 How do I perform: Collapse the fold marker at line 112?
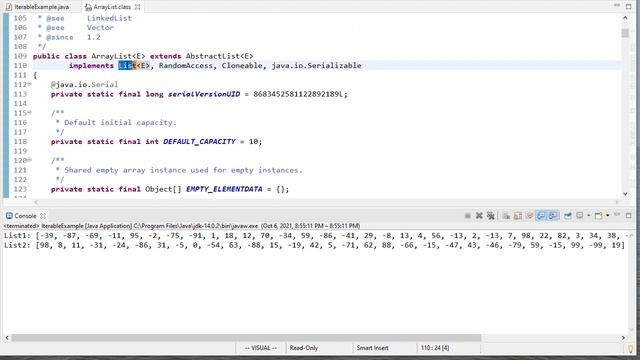pyautogui.click(x=29, y=84)
